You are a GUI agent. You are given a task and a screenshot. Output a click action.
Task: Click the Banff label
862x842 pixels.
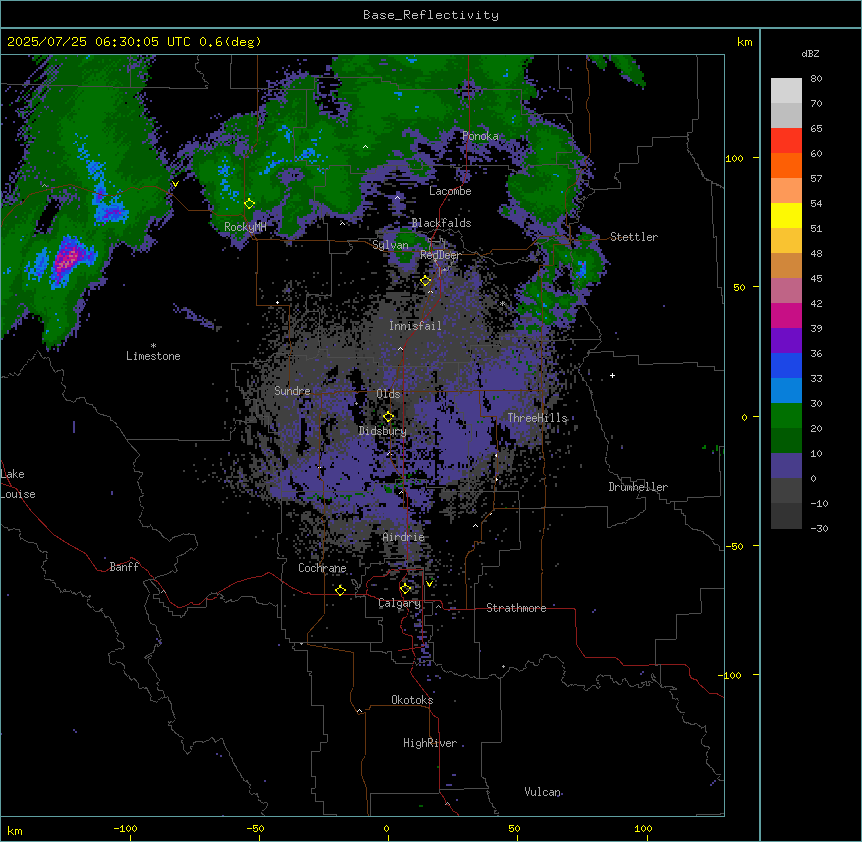click(x=124, y=567)
